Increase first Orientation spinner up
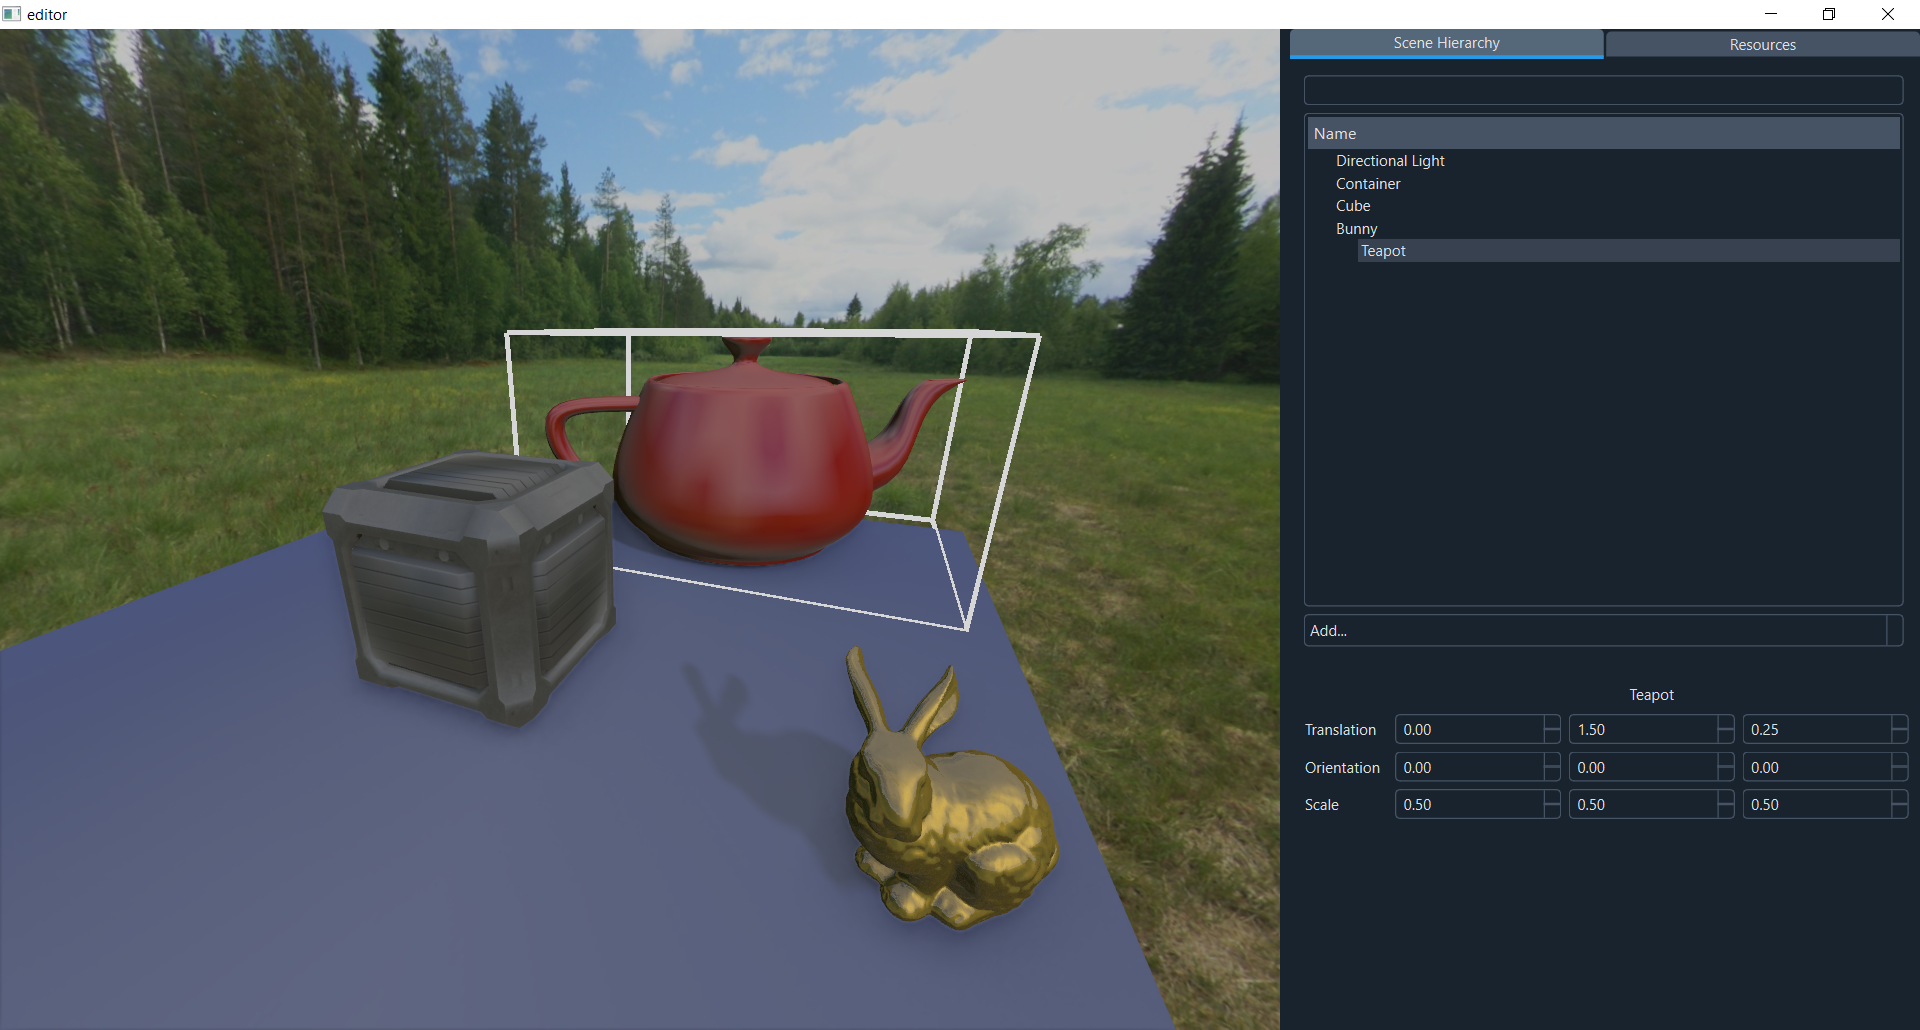Screen dimensions: 1920x1030 [1552, 760]
